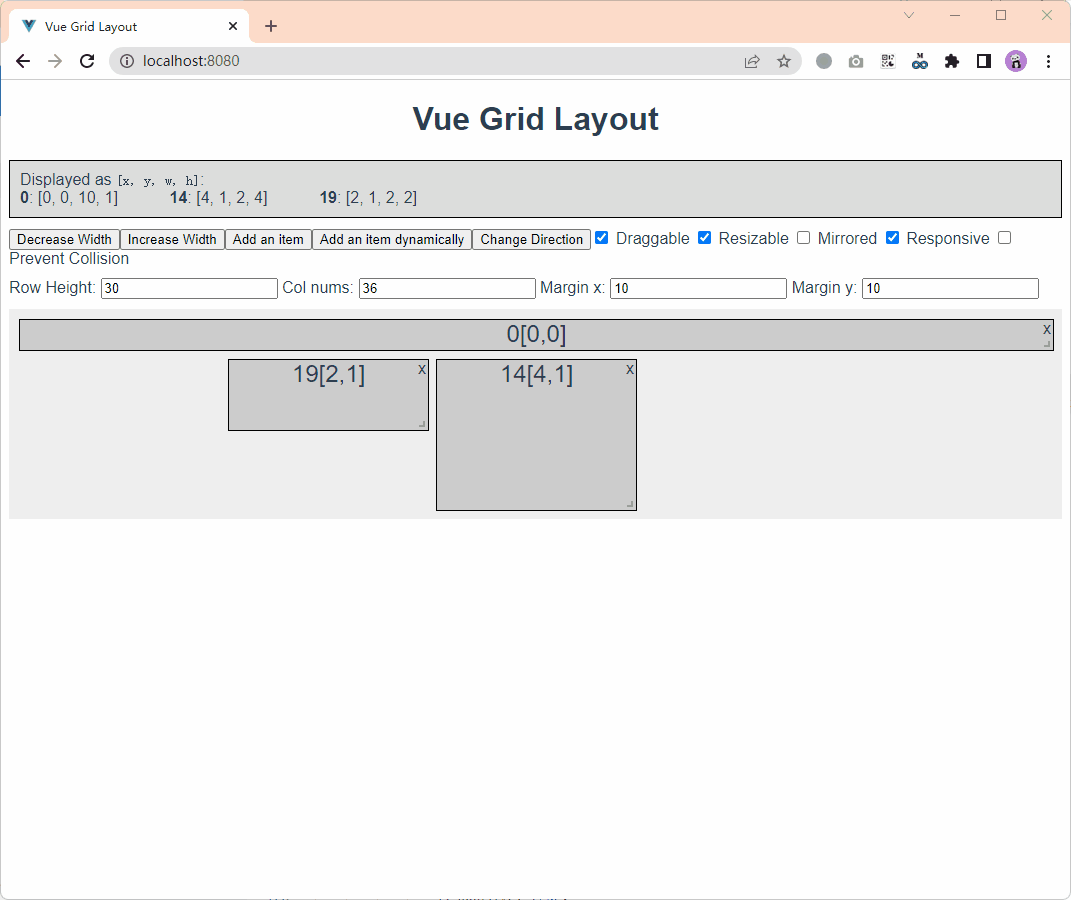1071x900 pixels.
Task: Focus the Col nums input field
Action: [x=447, y=288]
